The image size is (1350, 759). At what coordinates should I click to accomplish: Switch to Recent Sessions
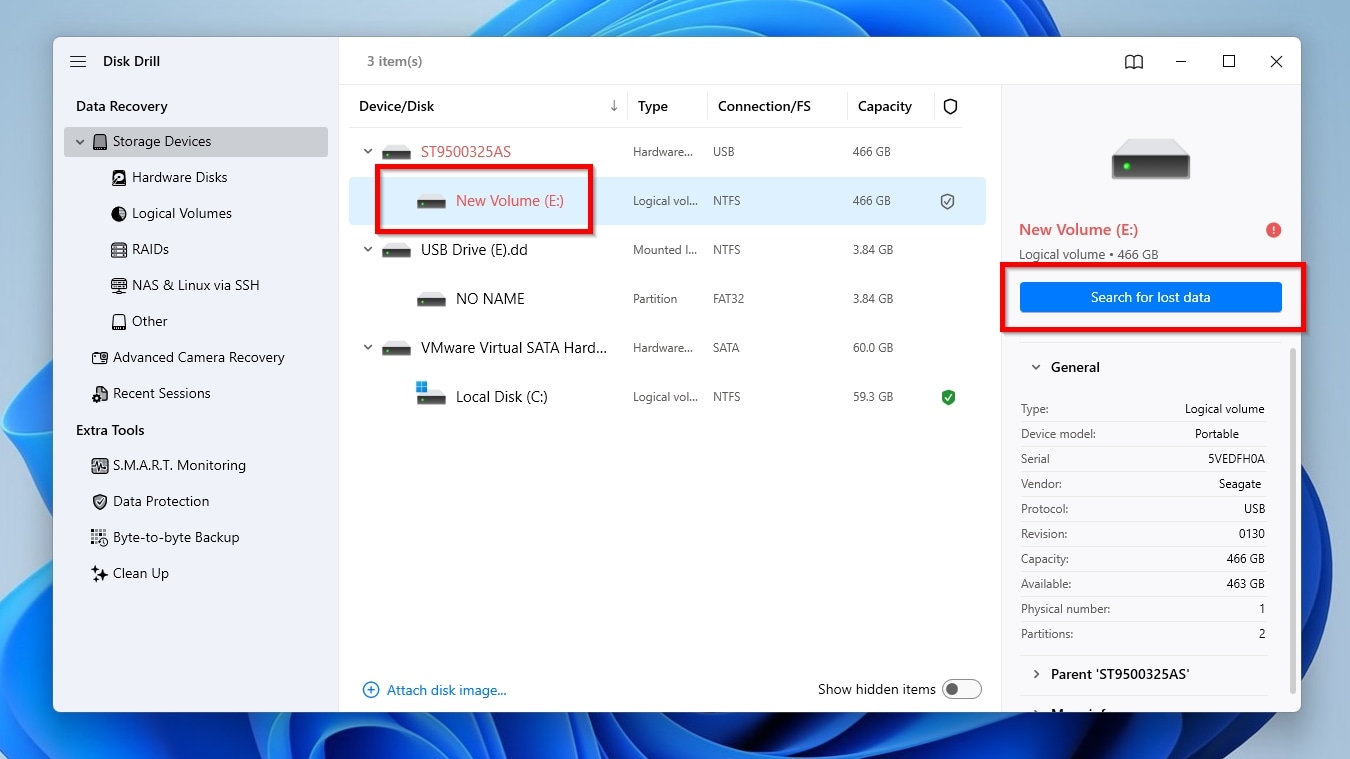[x=163, y=393]
